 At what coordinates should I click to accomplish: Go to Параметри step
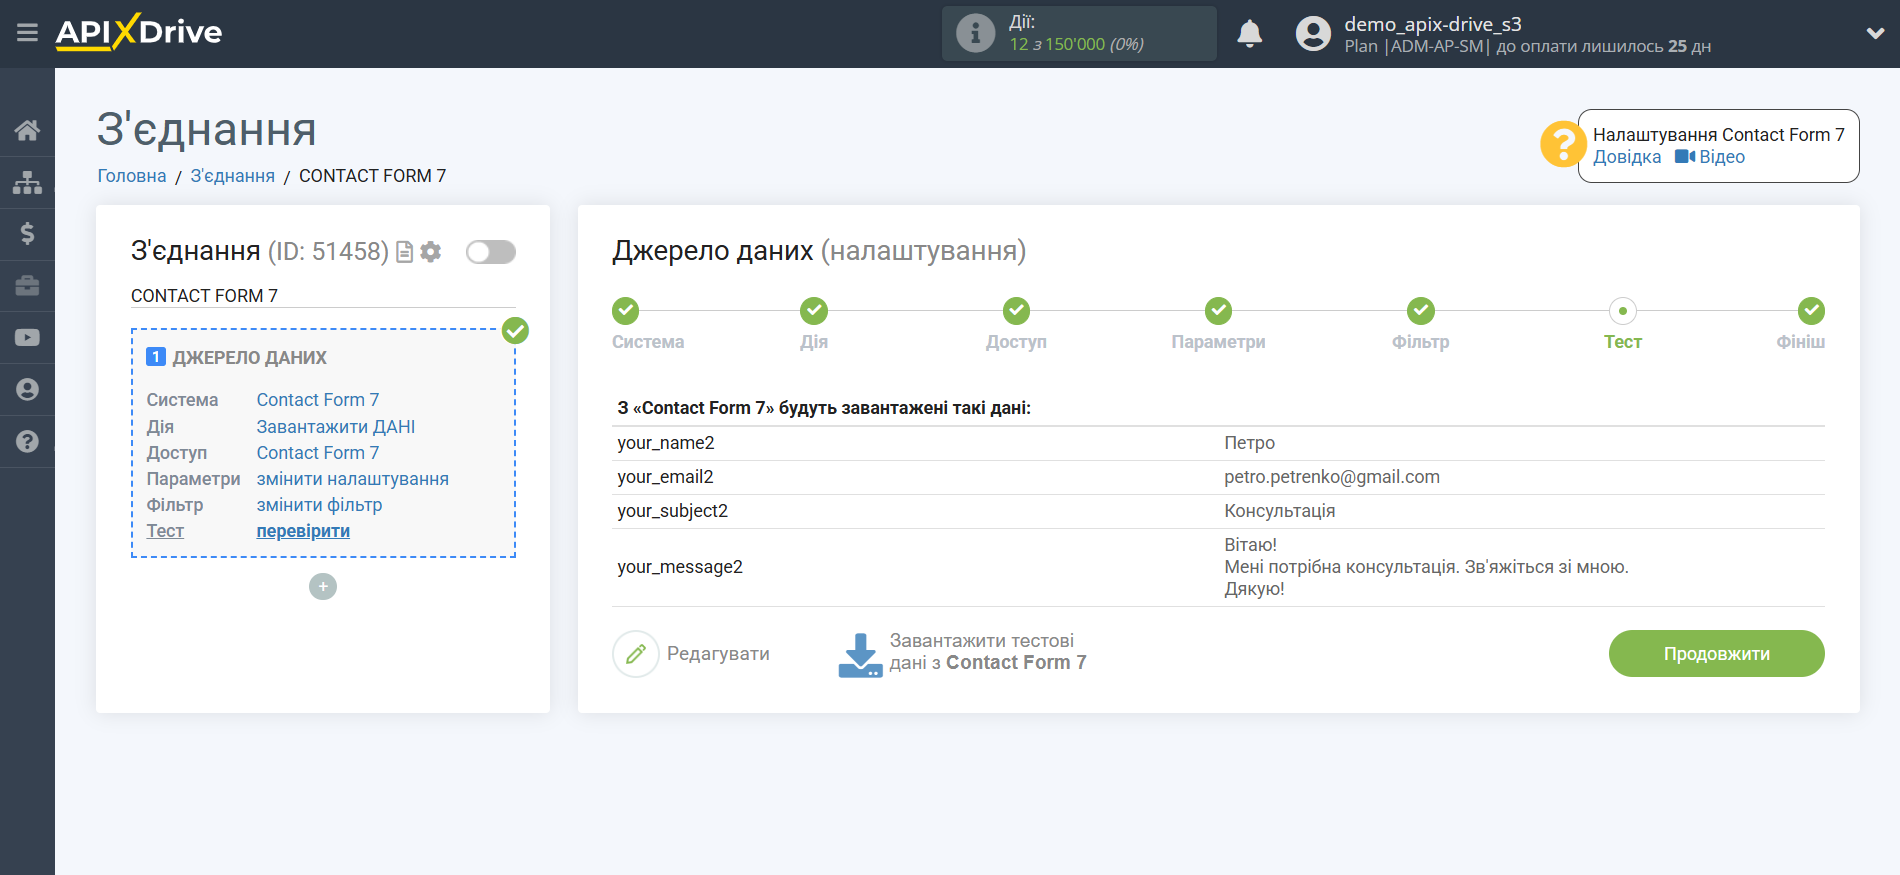(1218, 311)
